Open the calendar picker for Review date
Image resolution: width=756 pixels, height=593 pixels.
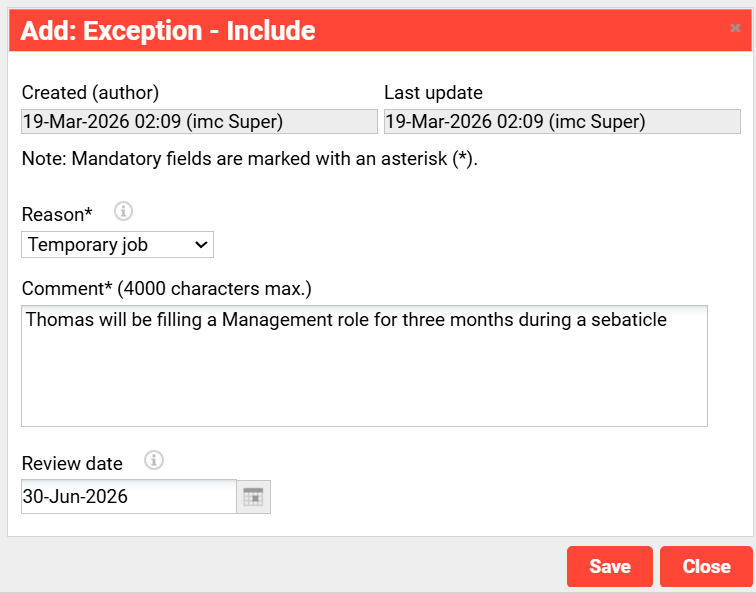(x=254, y=497)
